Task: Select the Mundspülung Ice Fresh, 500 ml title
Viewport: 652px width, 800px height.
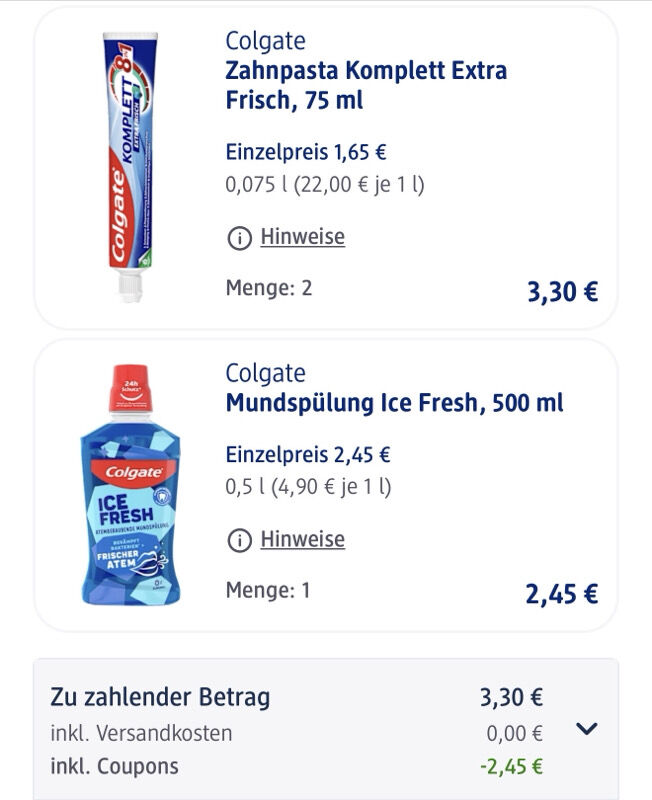Action: click(394, 403)
